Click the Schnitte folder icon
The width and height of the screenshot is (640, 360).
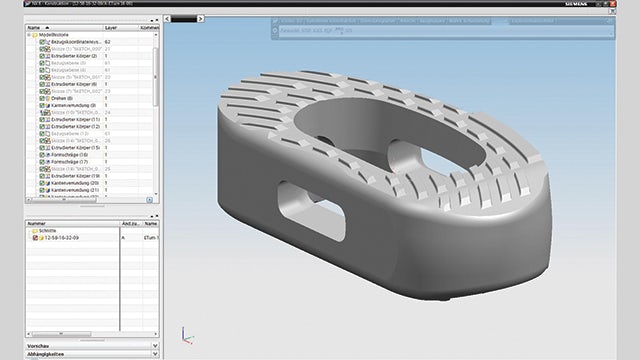35,231
